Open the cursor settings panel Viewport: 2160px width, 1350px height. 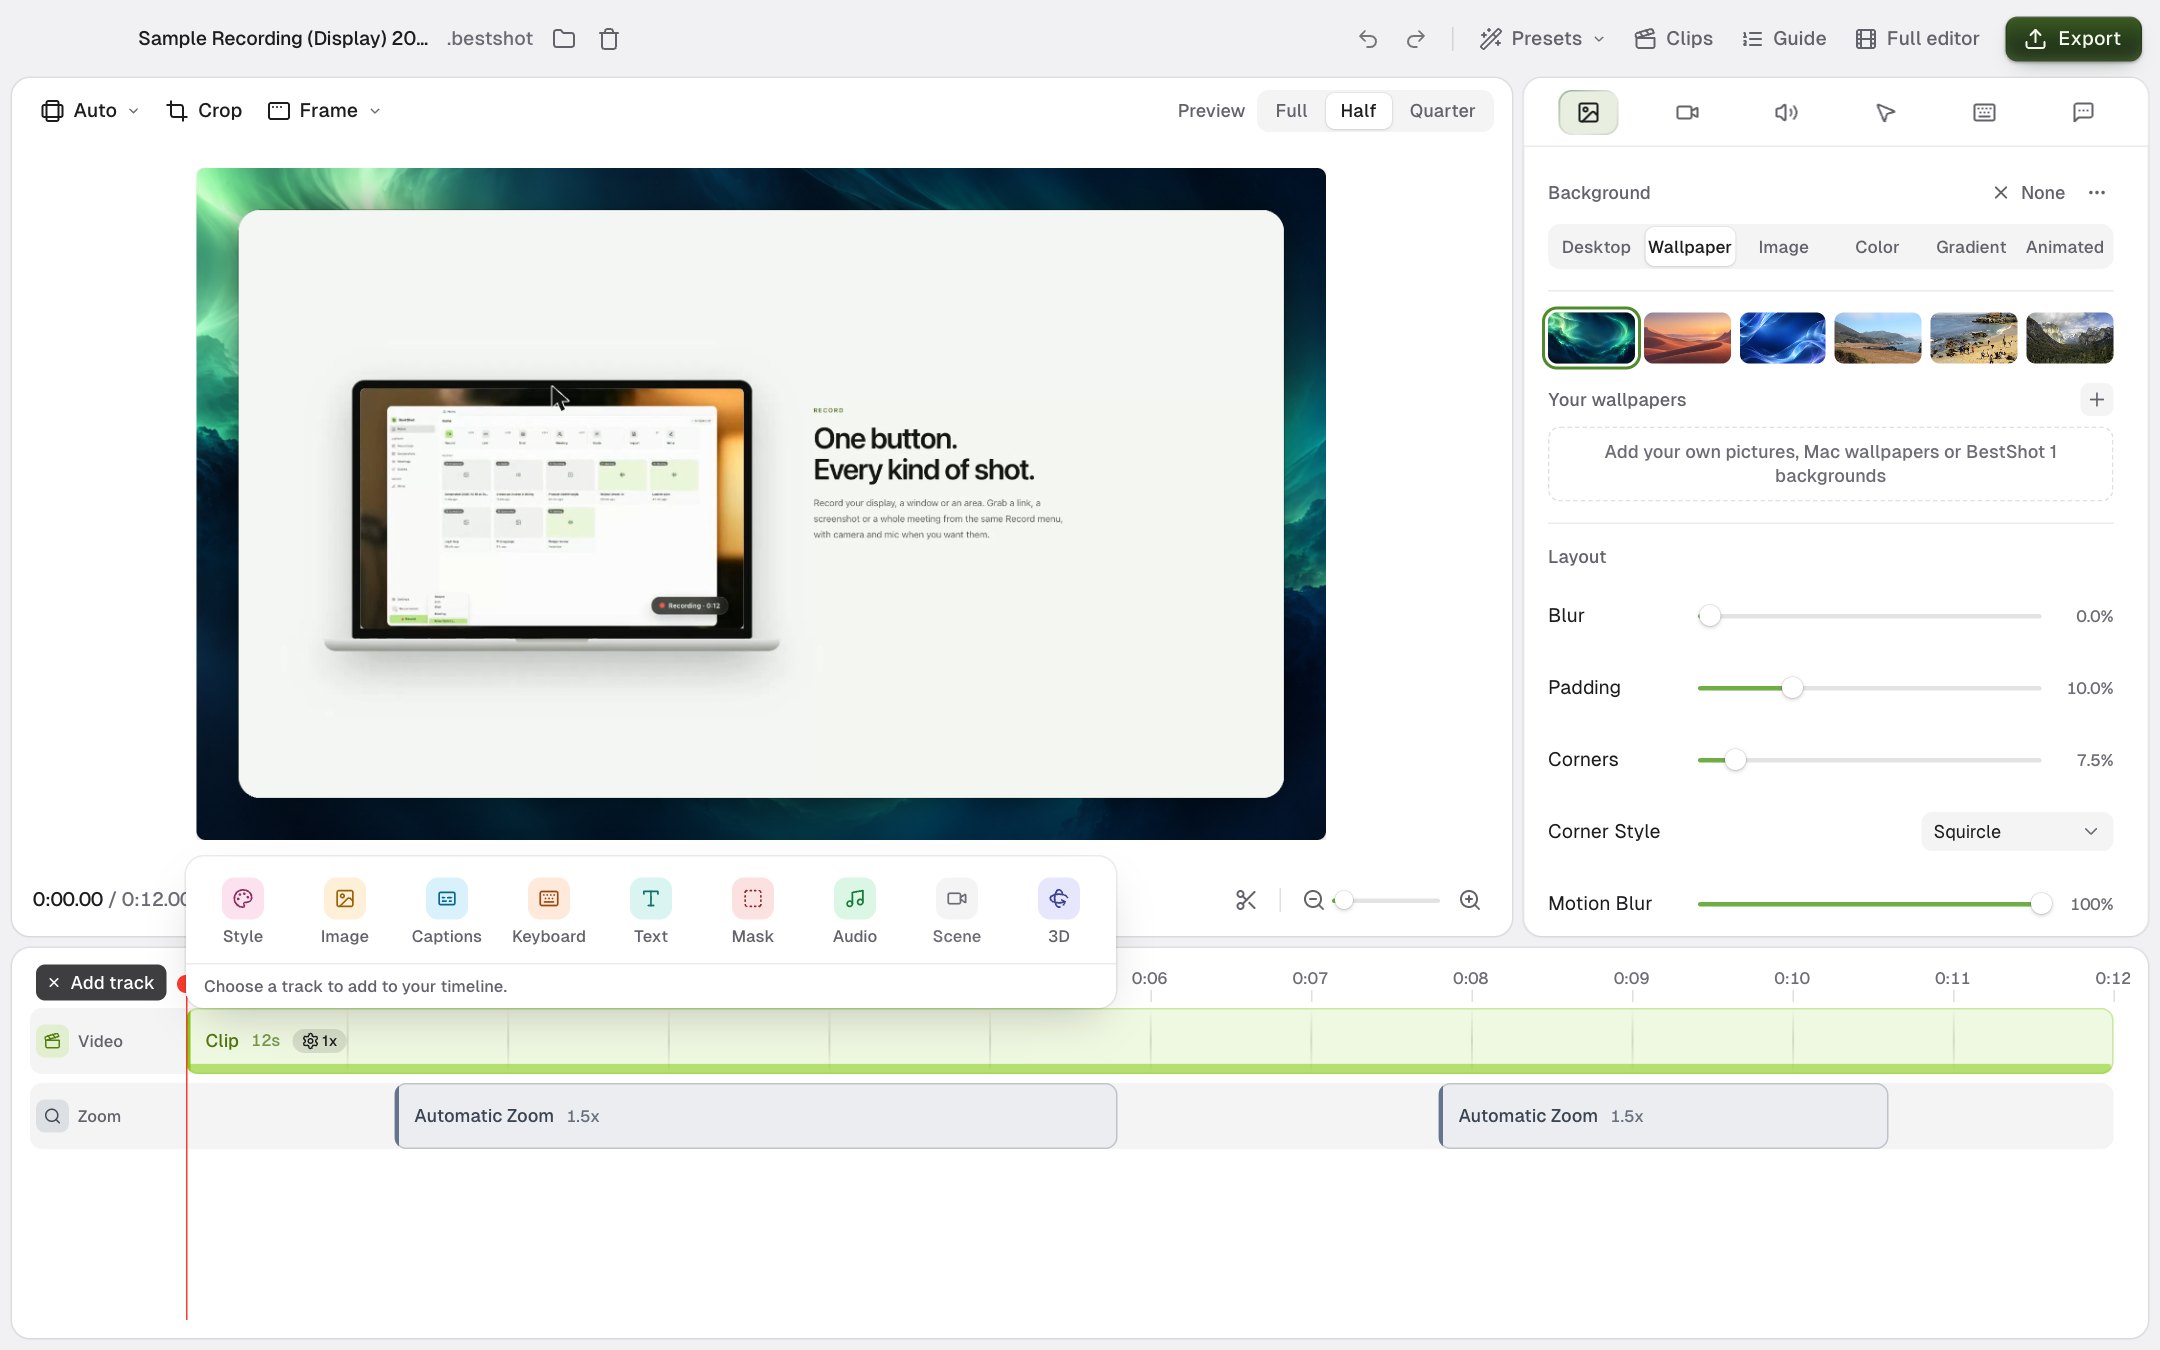pos(1885,112)
